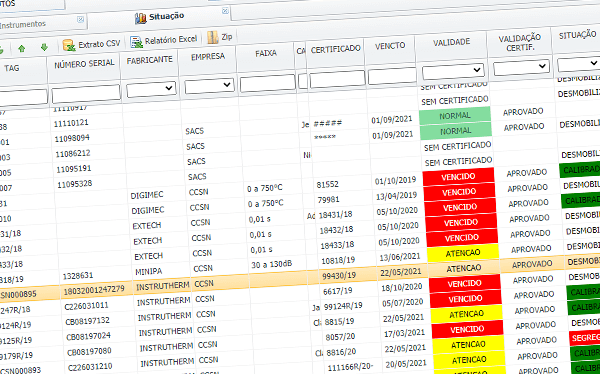This screenshot has height=374, width=600.
Task: Sort by FAIXA column header
Action: point(266,53)
